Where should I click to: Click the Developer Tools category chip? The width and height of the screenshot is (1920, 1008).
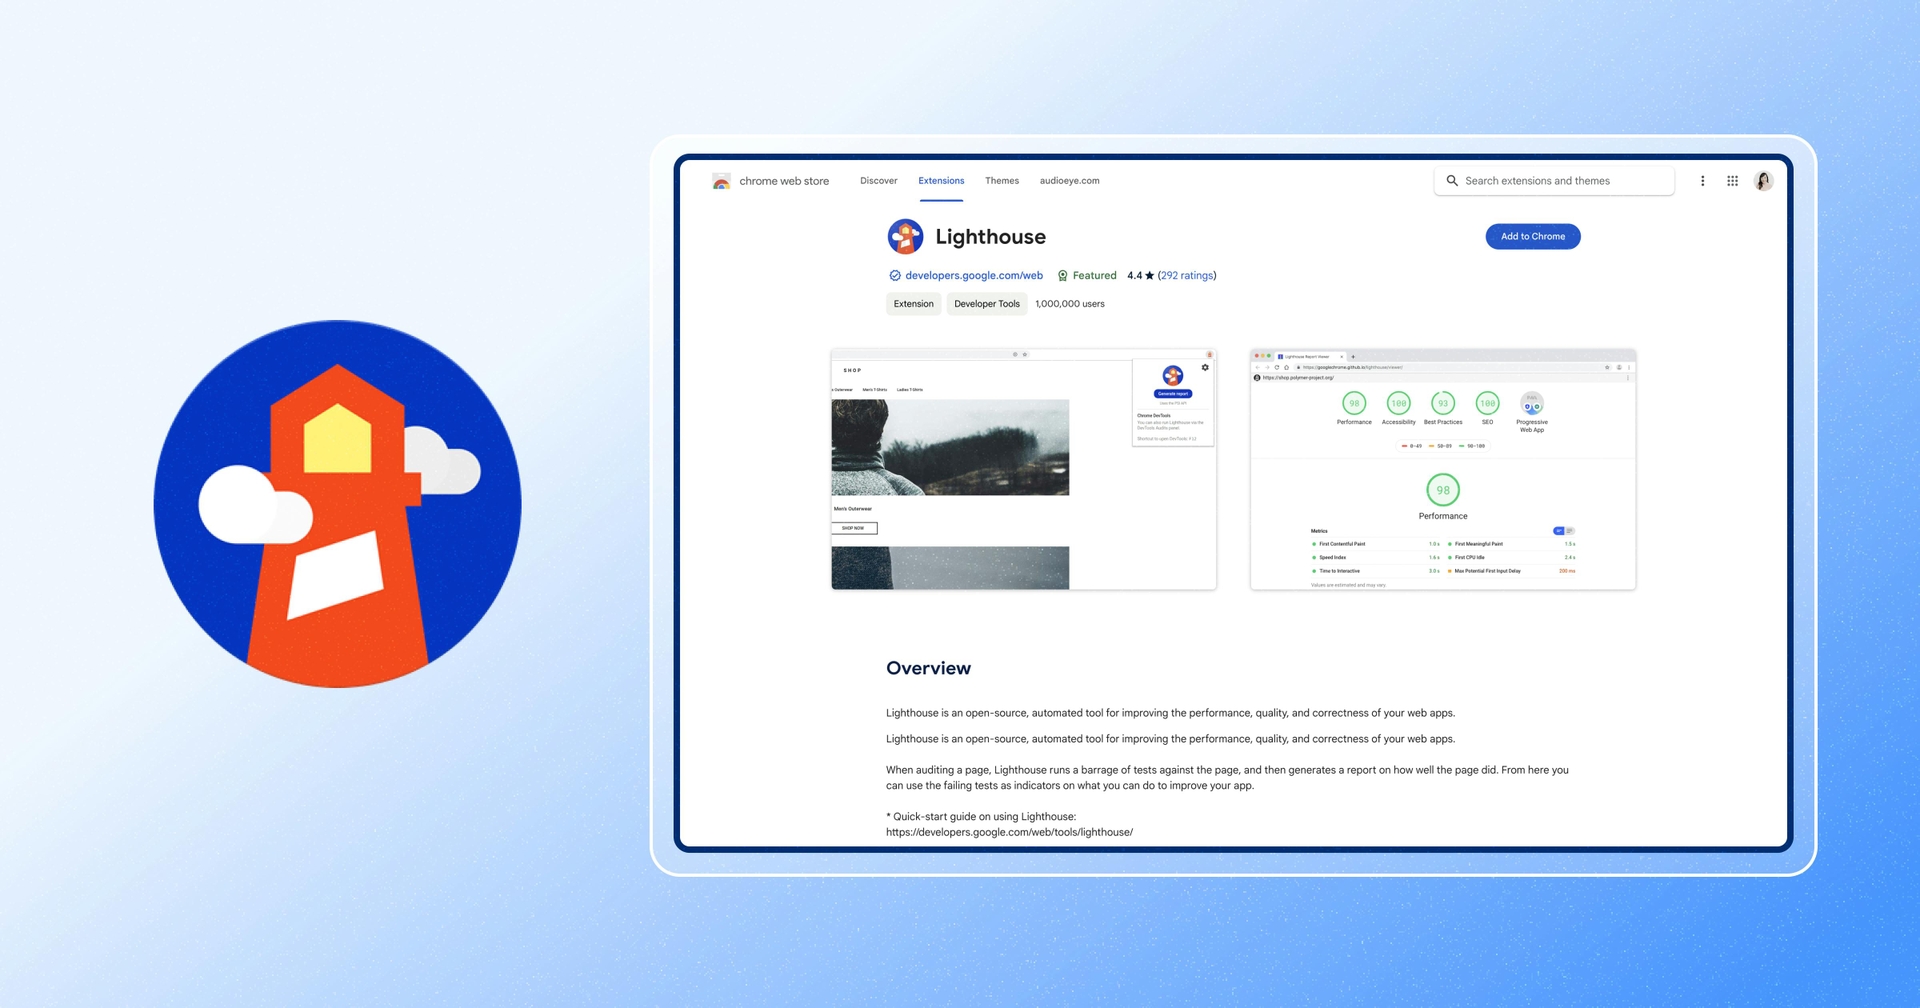[986, 304]
